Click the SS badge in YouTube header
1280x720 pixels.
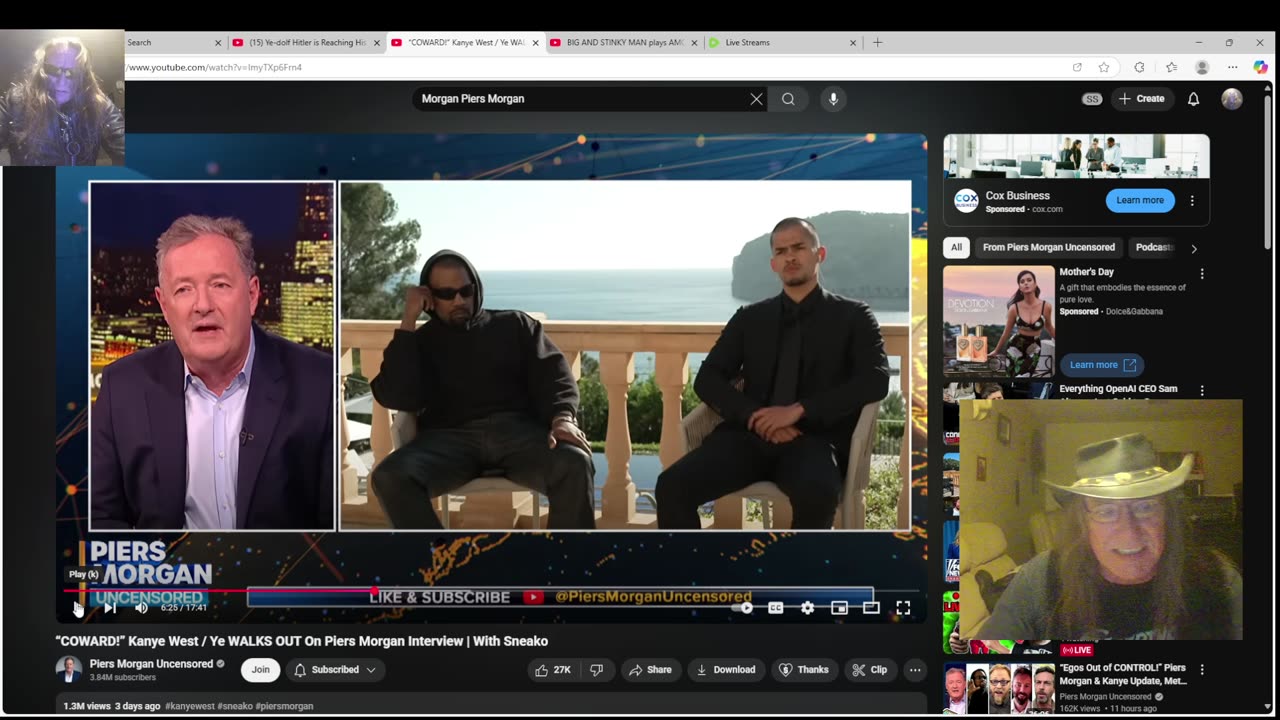tap(1092, 99)
